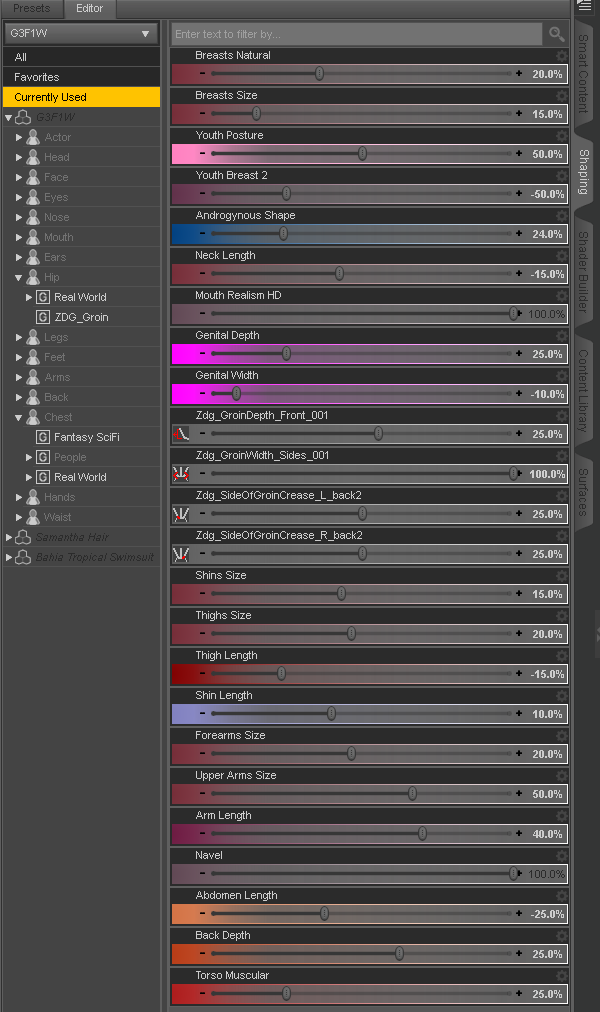Open settings gear for Youth Posture

click(x=562, y=136)
